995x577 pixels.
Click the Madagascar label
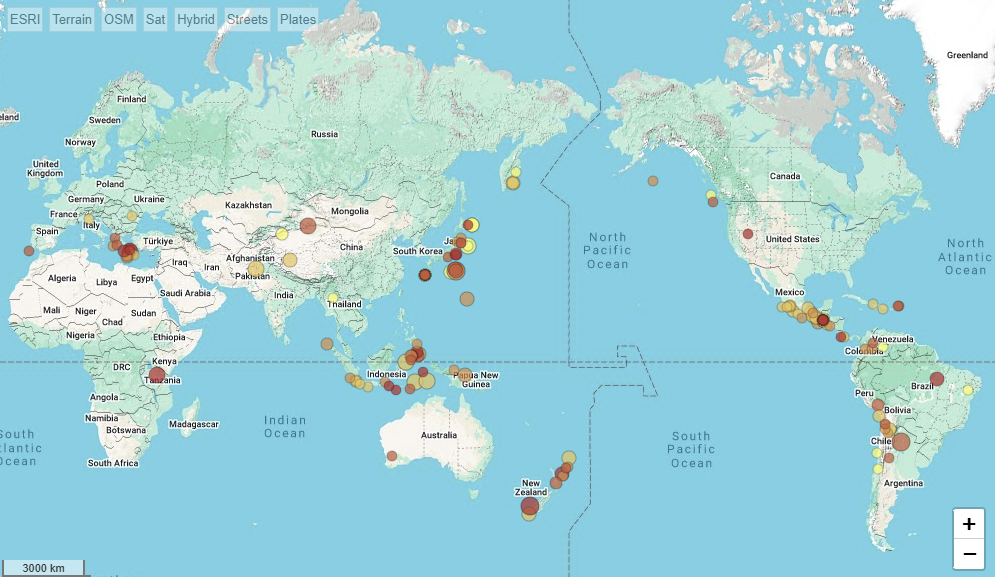pos(194,424)
